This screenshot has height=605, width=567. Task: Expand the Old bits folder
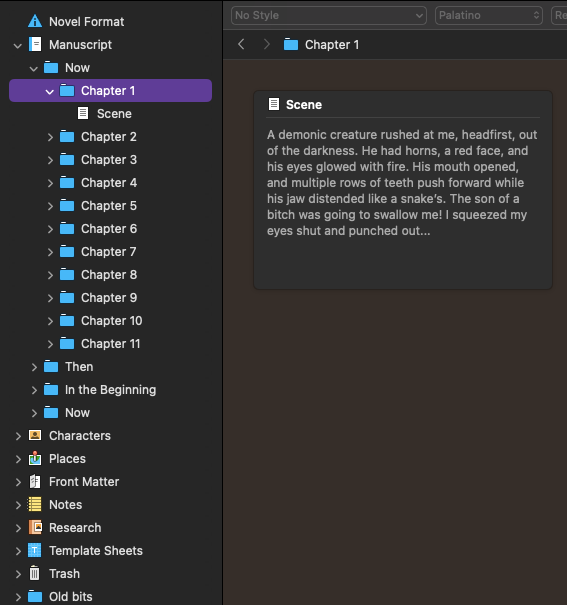(x=18, y=597)
